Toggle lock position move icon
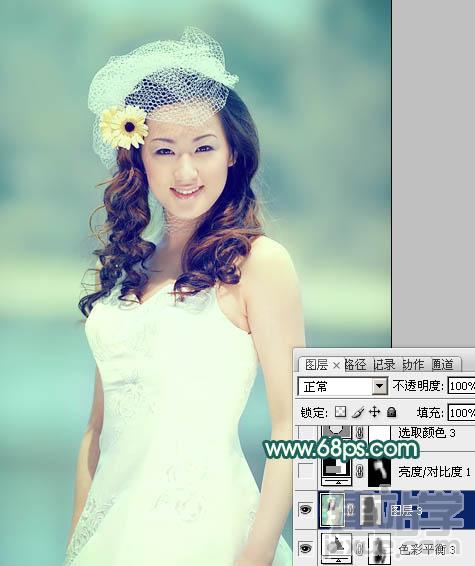This screenshot has width=475, height=566. pos(375,412)
